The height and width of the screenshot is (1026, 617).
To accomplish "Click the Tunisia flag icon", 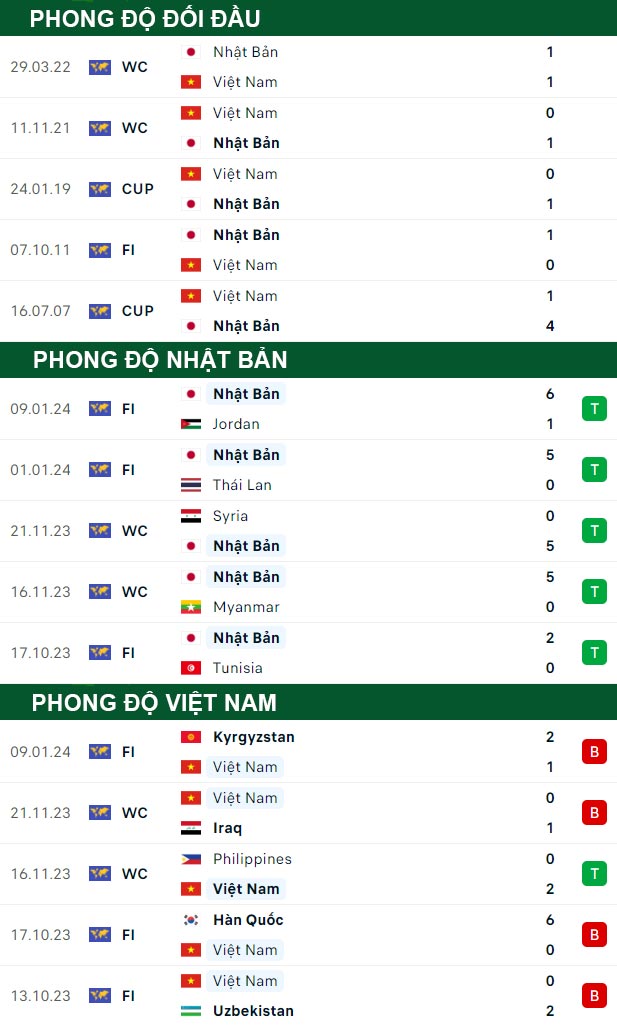I will (x=190, y=668).
